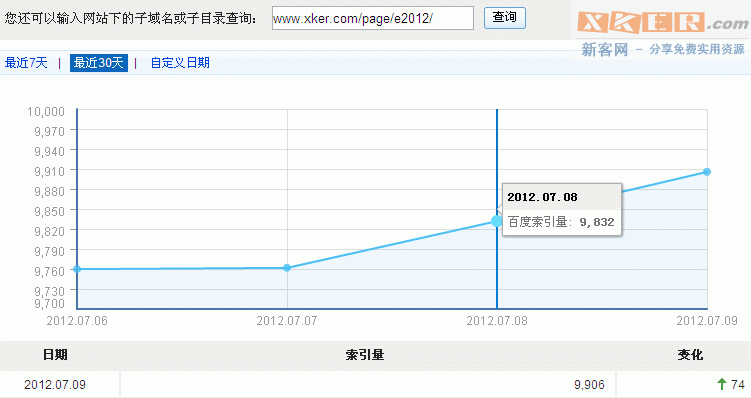This screenshot has width=751, height=398.
Task: Click the 2012.07.06 x-axis date label
Action: 77,321
